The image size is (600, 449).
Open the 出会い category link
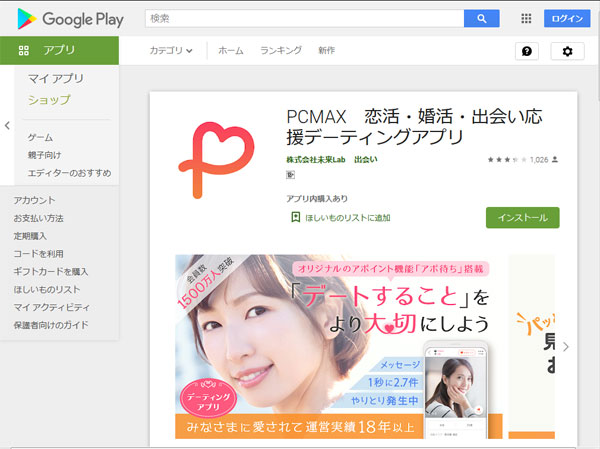coord(365,160)
